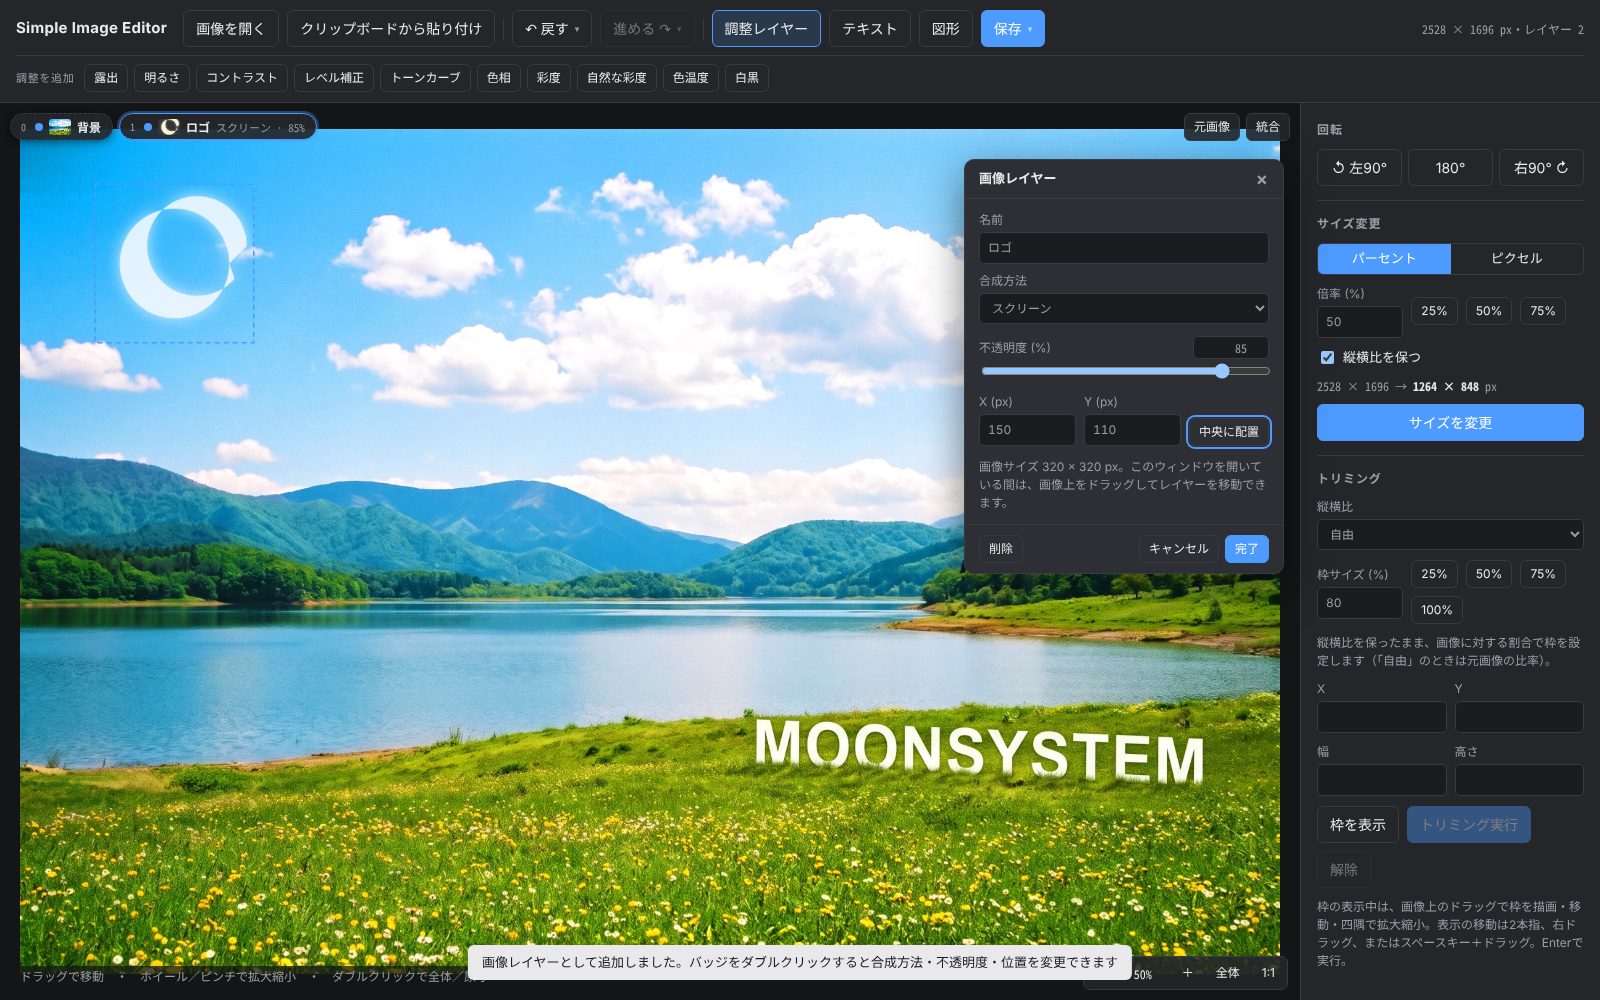This screenshot has height=1000, width=1600.
Task: Click the 名前 field containing ロゴ
Action: click(1124, 248)
